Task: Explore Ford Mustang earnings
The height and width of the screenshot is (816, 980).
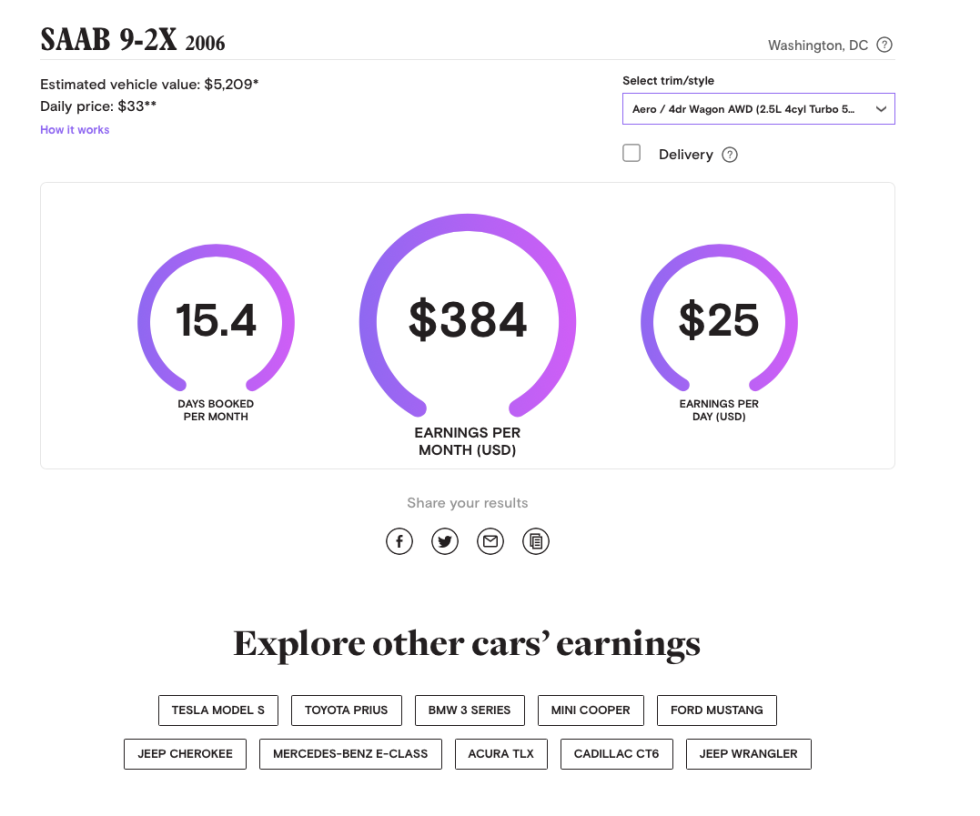Action: (x=717, y=710)
